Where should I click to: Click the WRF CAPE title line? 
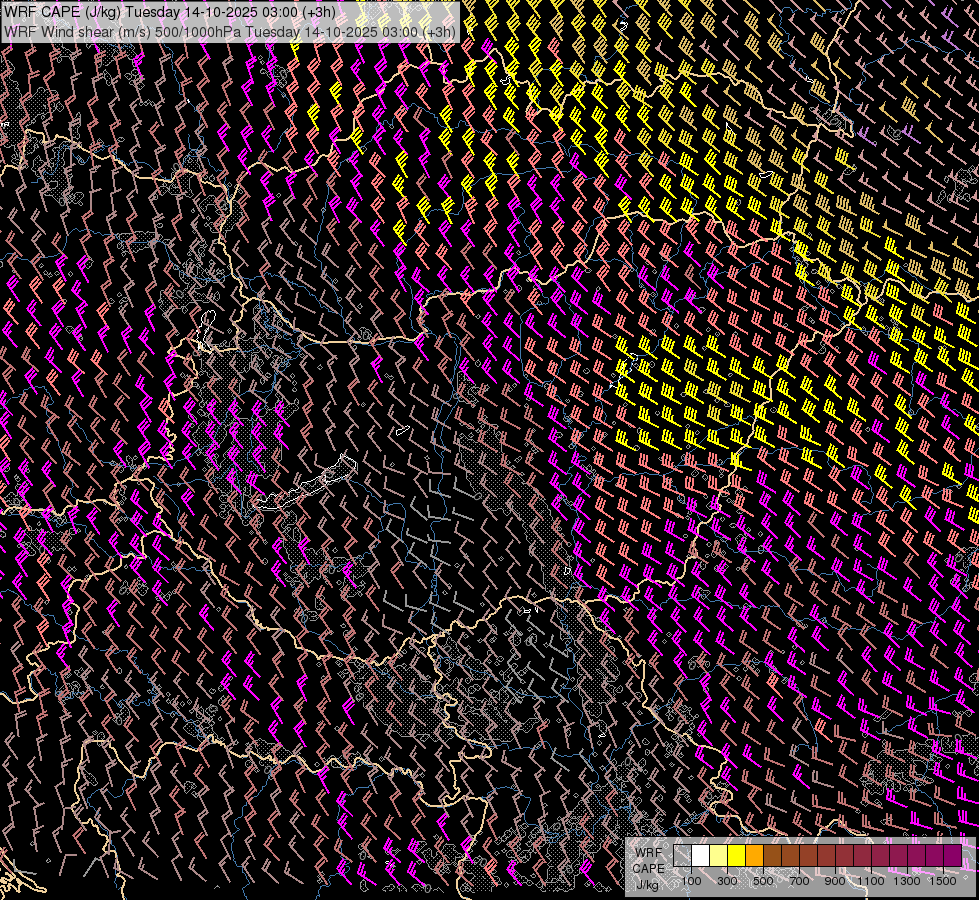click(x=169, y=12)
